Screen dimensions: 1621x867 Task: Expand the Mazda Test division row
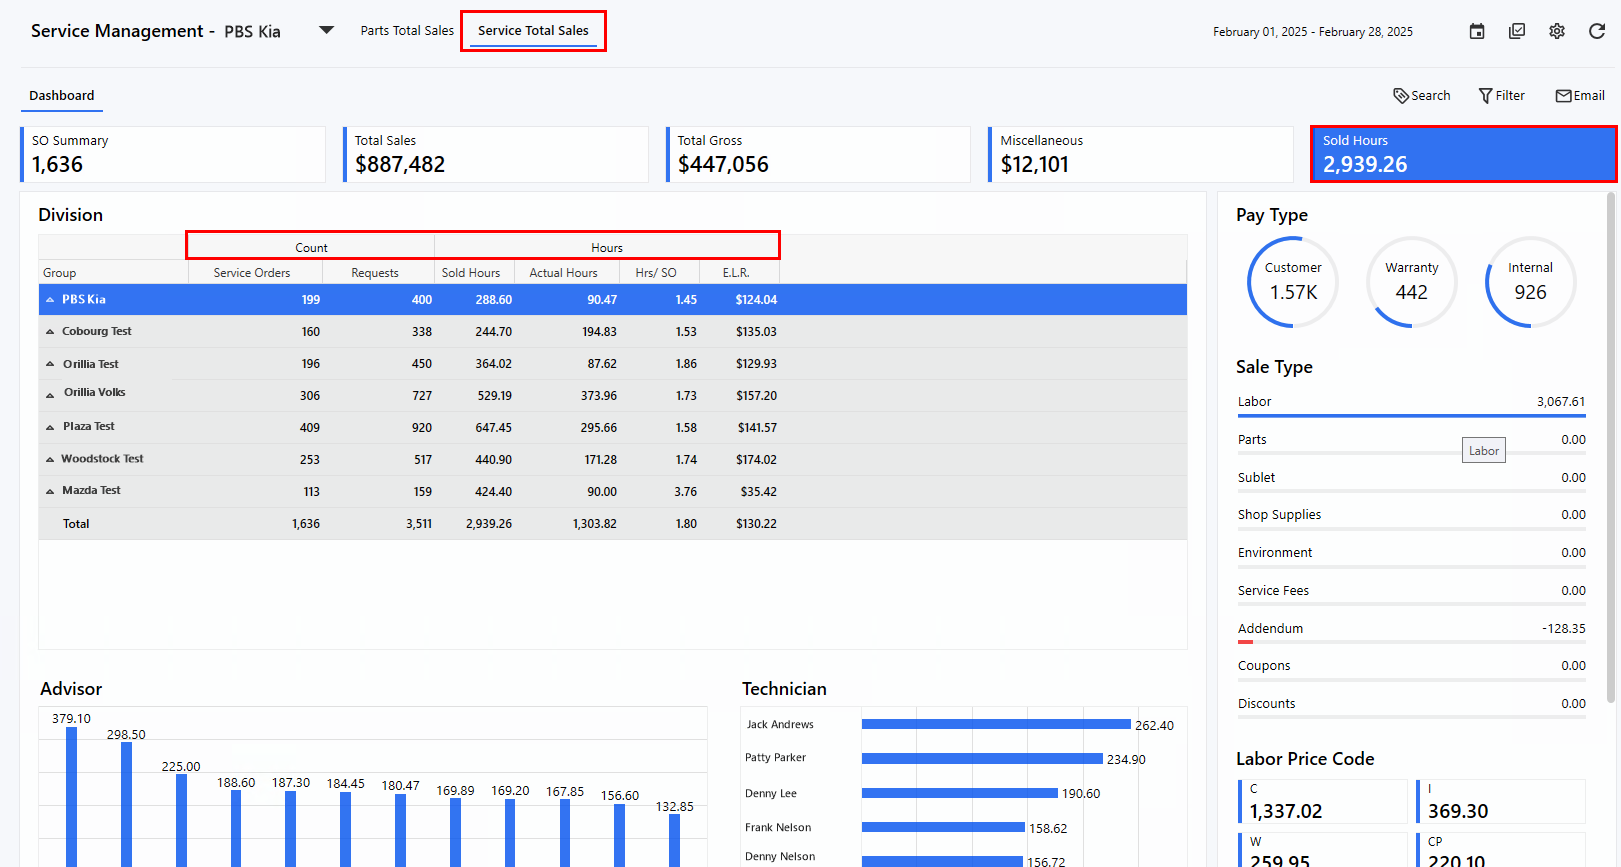point(50,491)
